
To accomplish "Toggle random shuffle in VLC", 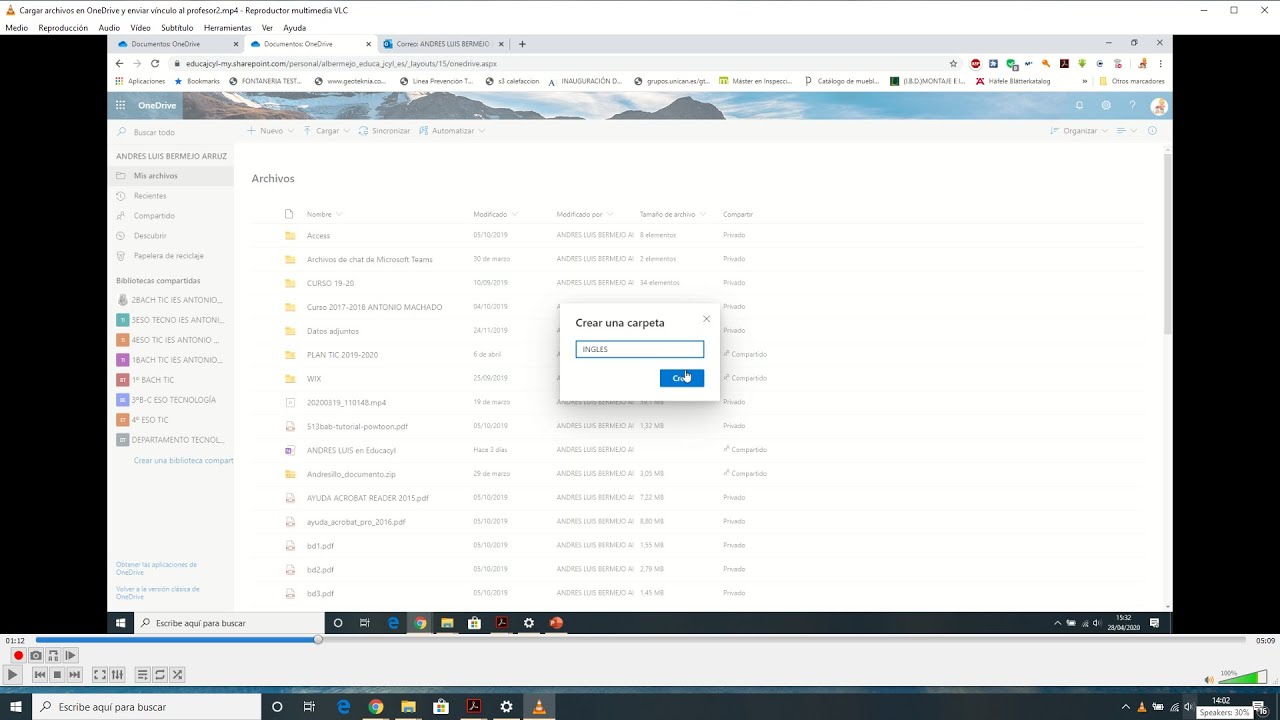I will pos(177,675).
